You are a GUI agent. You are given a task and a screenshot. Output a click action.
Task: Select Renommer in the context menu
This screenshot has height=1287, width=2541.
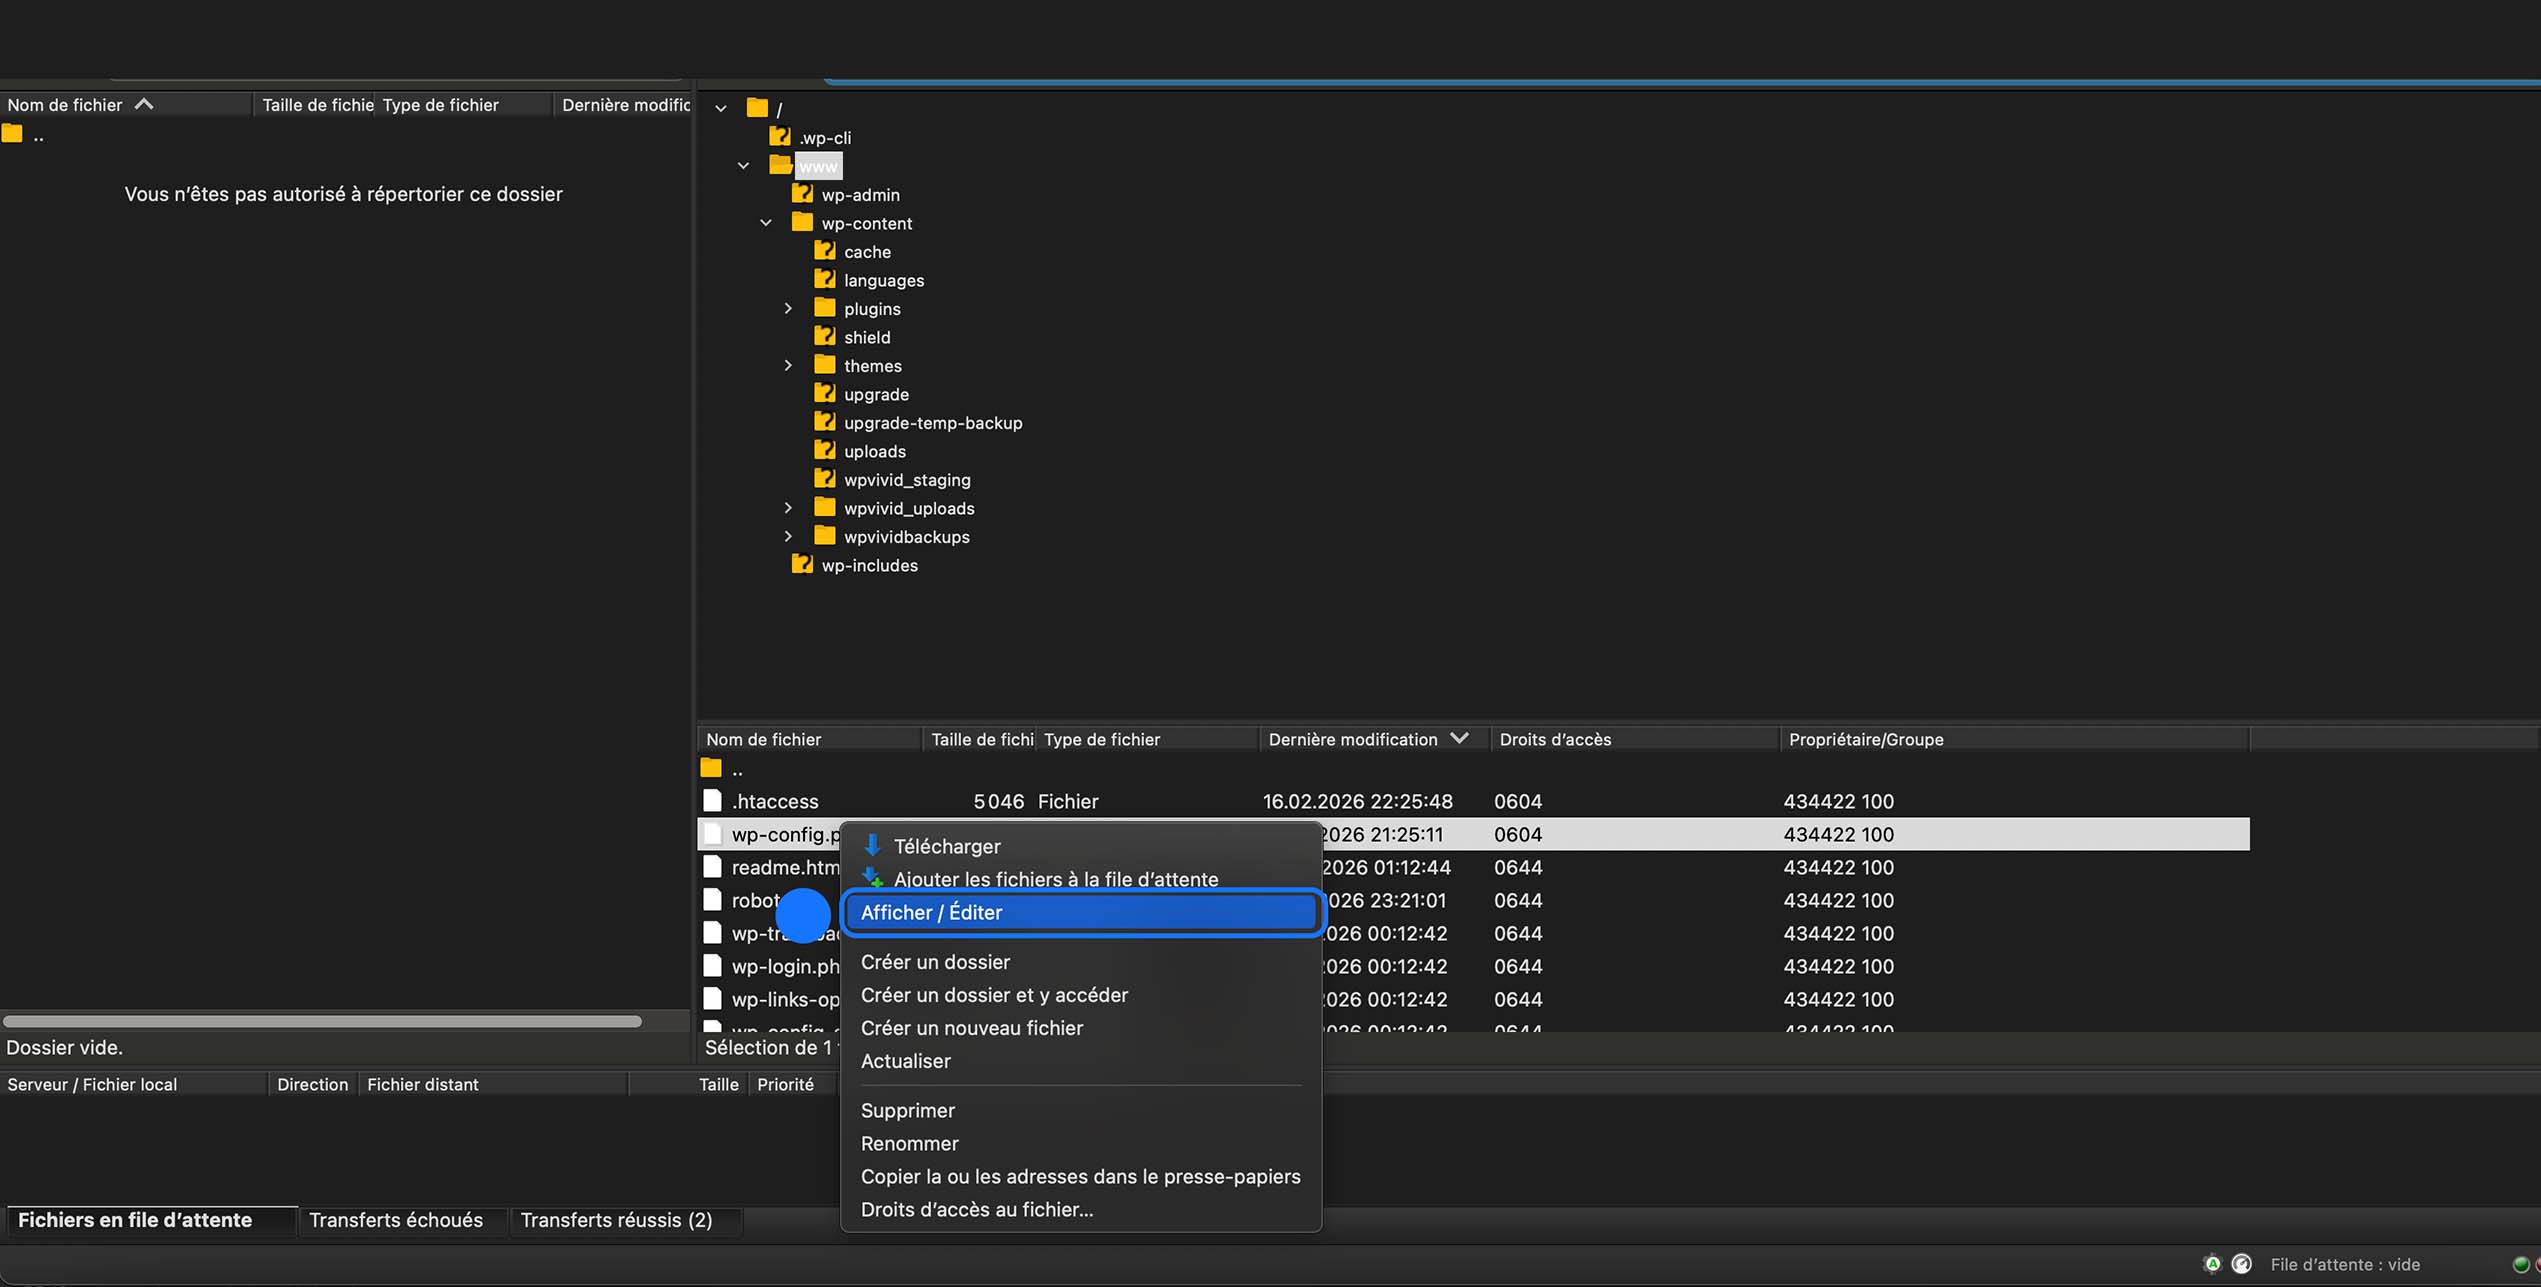pyautogui.click(x=909, y=1143)
